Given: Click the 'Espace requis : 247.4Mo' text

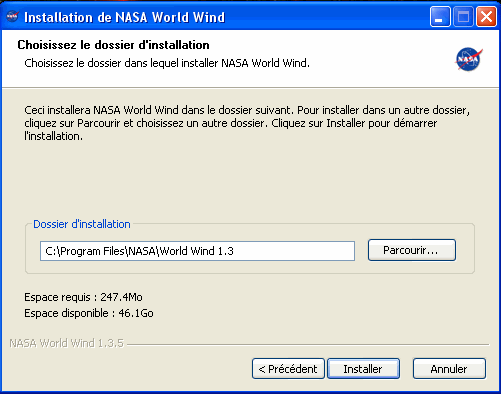Looking at the screenshot, I should click(83, 297).
